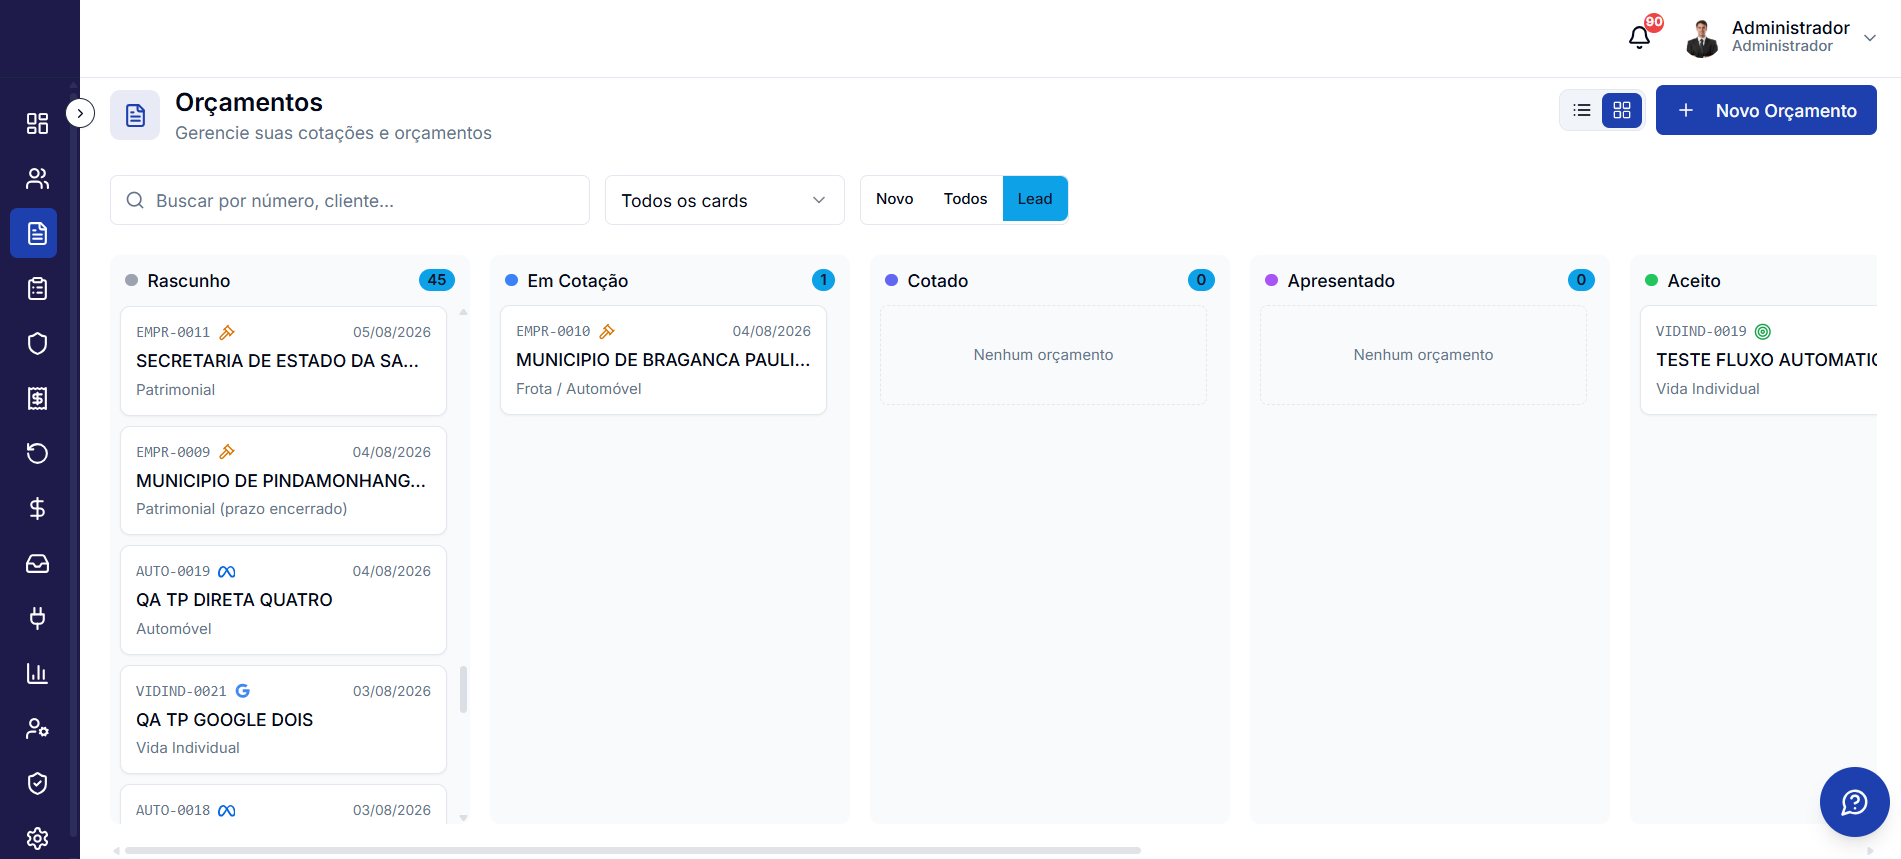This screenshot has height=859, width=1901.
Task: Select the Novo filter tab
Action: [895, 199]
